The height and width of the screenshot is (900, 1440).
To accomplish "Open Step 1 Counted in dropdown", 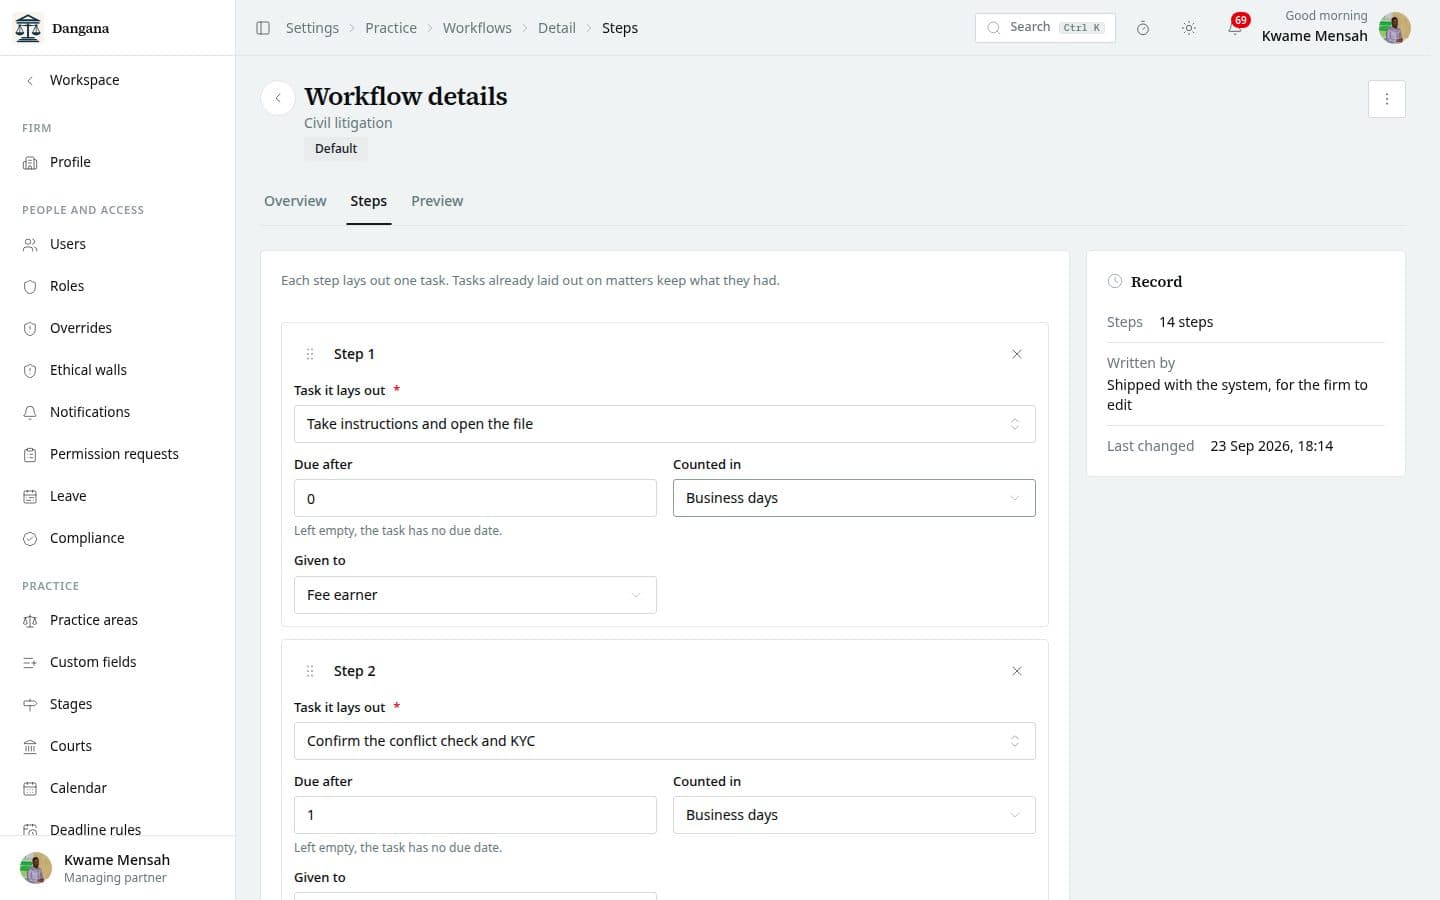I will (x=854, y=498).
